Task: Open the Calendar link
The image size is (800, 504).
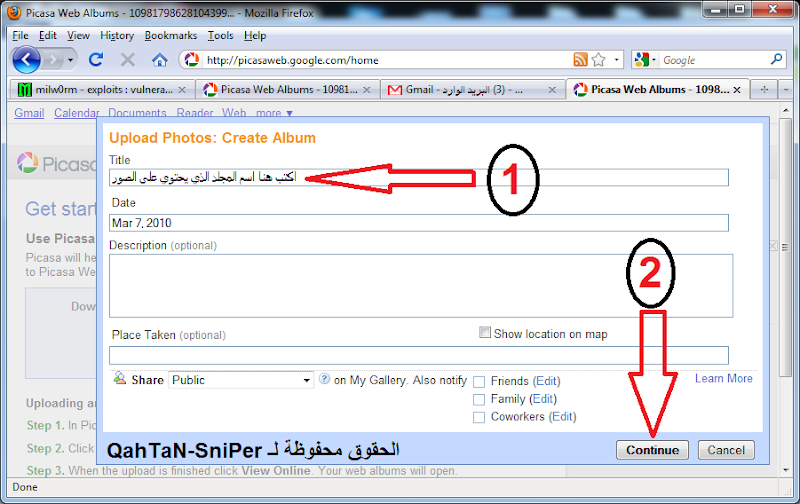Action: (x=77, y=113)
